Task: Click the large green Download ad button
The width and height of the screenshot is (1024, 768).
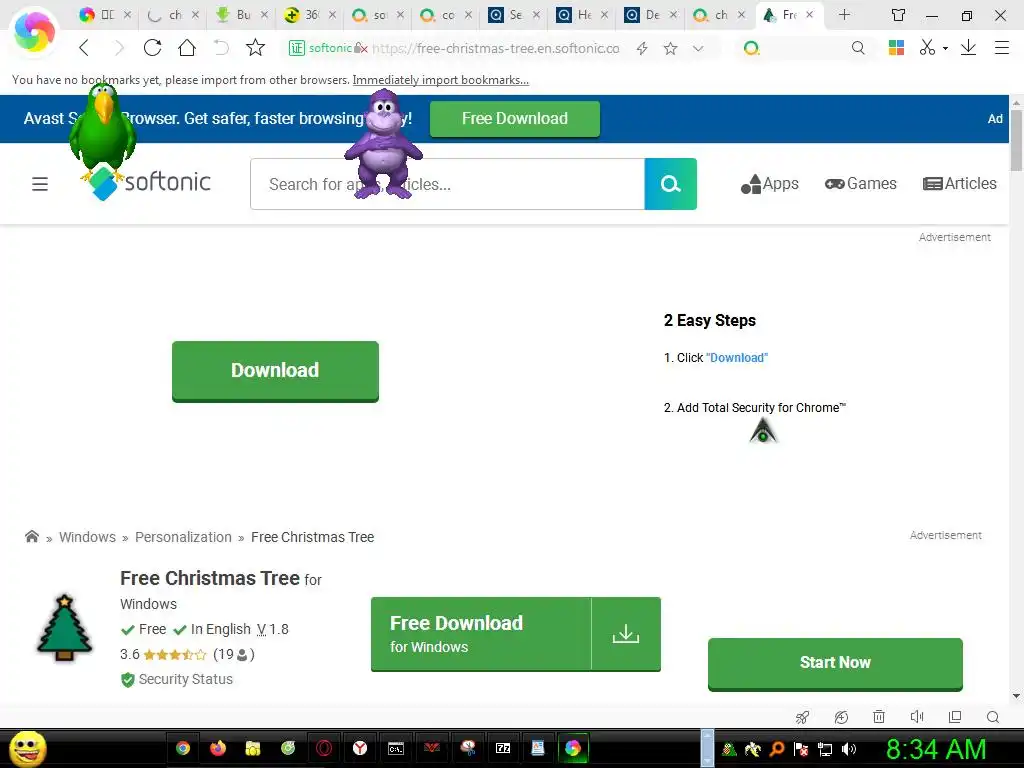Action: [x=275, y=371]
